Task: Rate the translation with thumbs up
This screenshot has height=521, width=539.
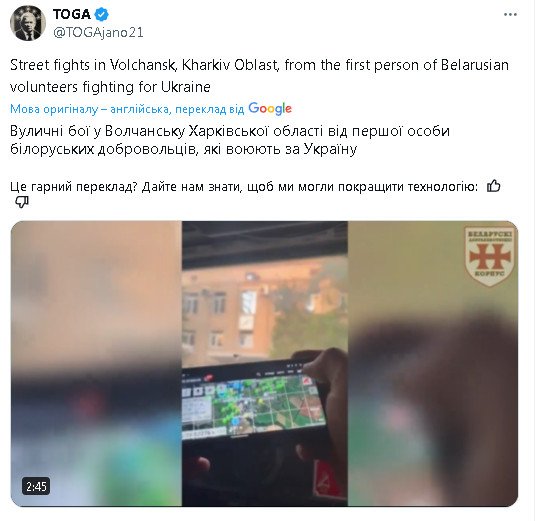Action: coord(494,186)
